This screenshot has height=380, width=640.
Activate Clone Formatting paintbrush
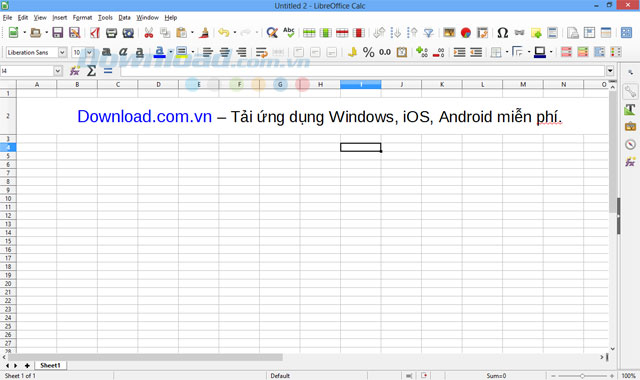pyautogui.click(x=204, y=33)
